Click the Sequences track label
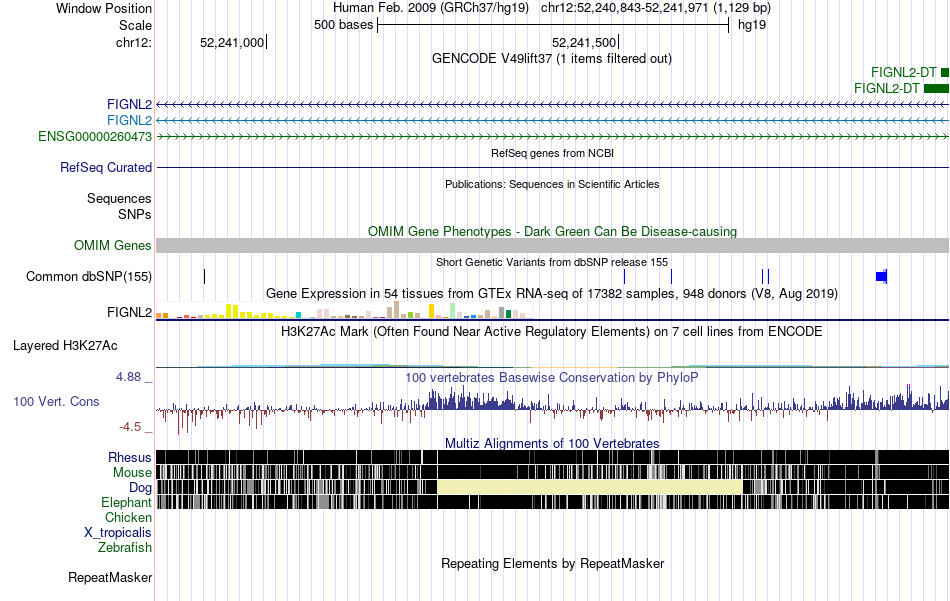This screenshot has height=601, width=950. tap(119, 198)
